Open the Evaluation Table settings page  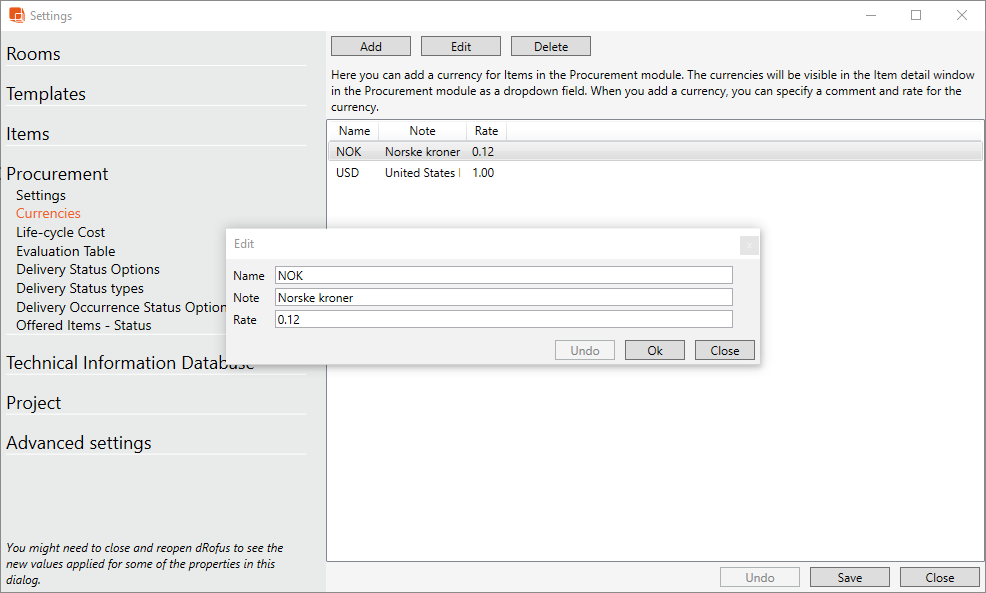[x=66, y=251]
